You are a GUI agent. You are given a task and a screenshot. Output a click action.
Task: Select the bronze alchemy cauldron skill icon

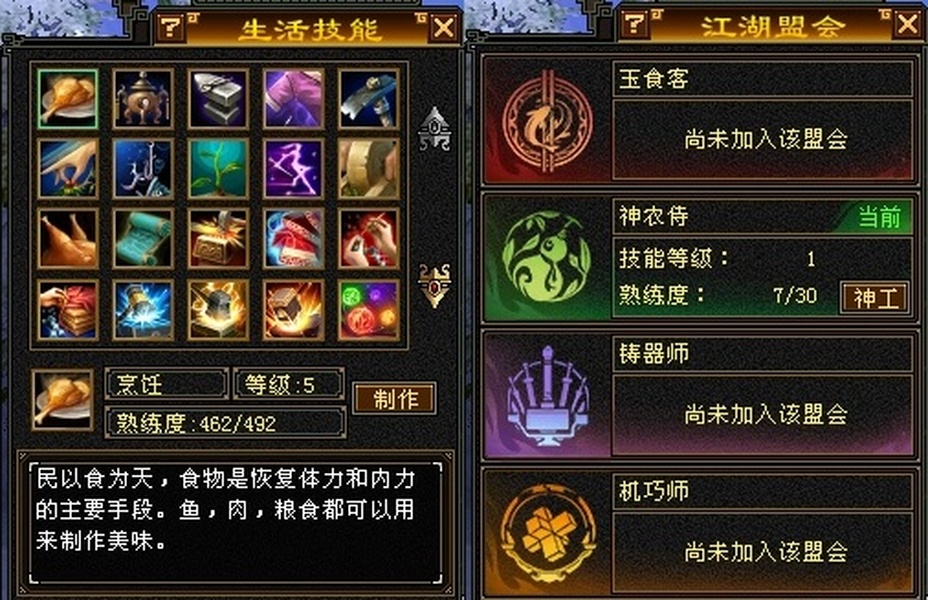(143, 99)
